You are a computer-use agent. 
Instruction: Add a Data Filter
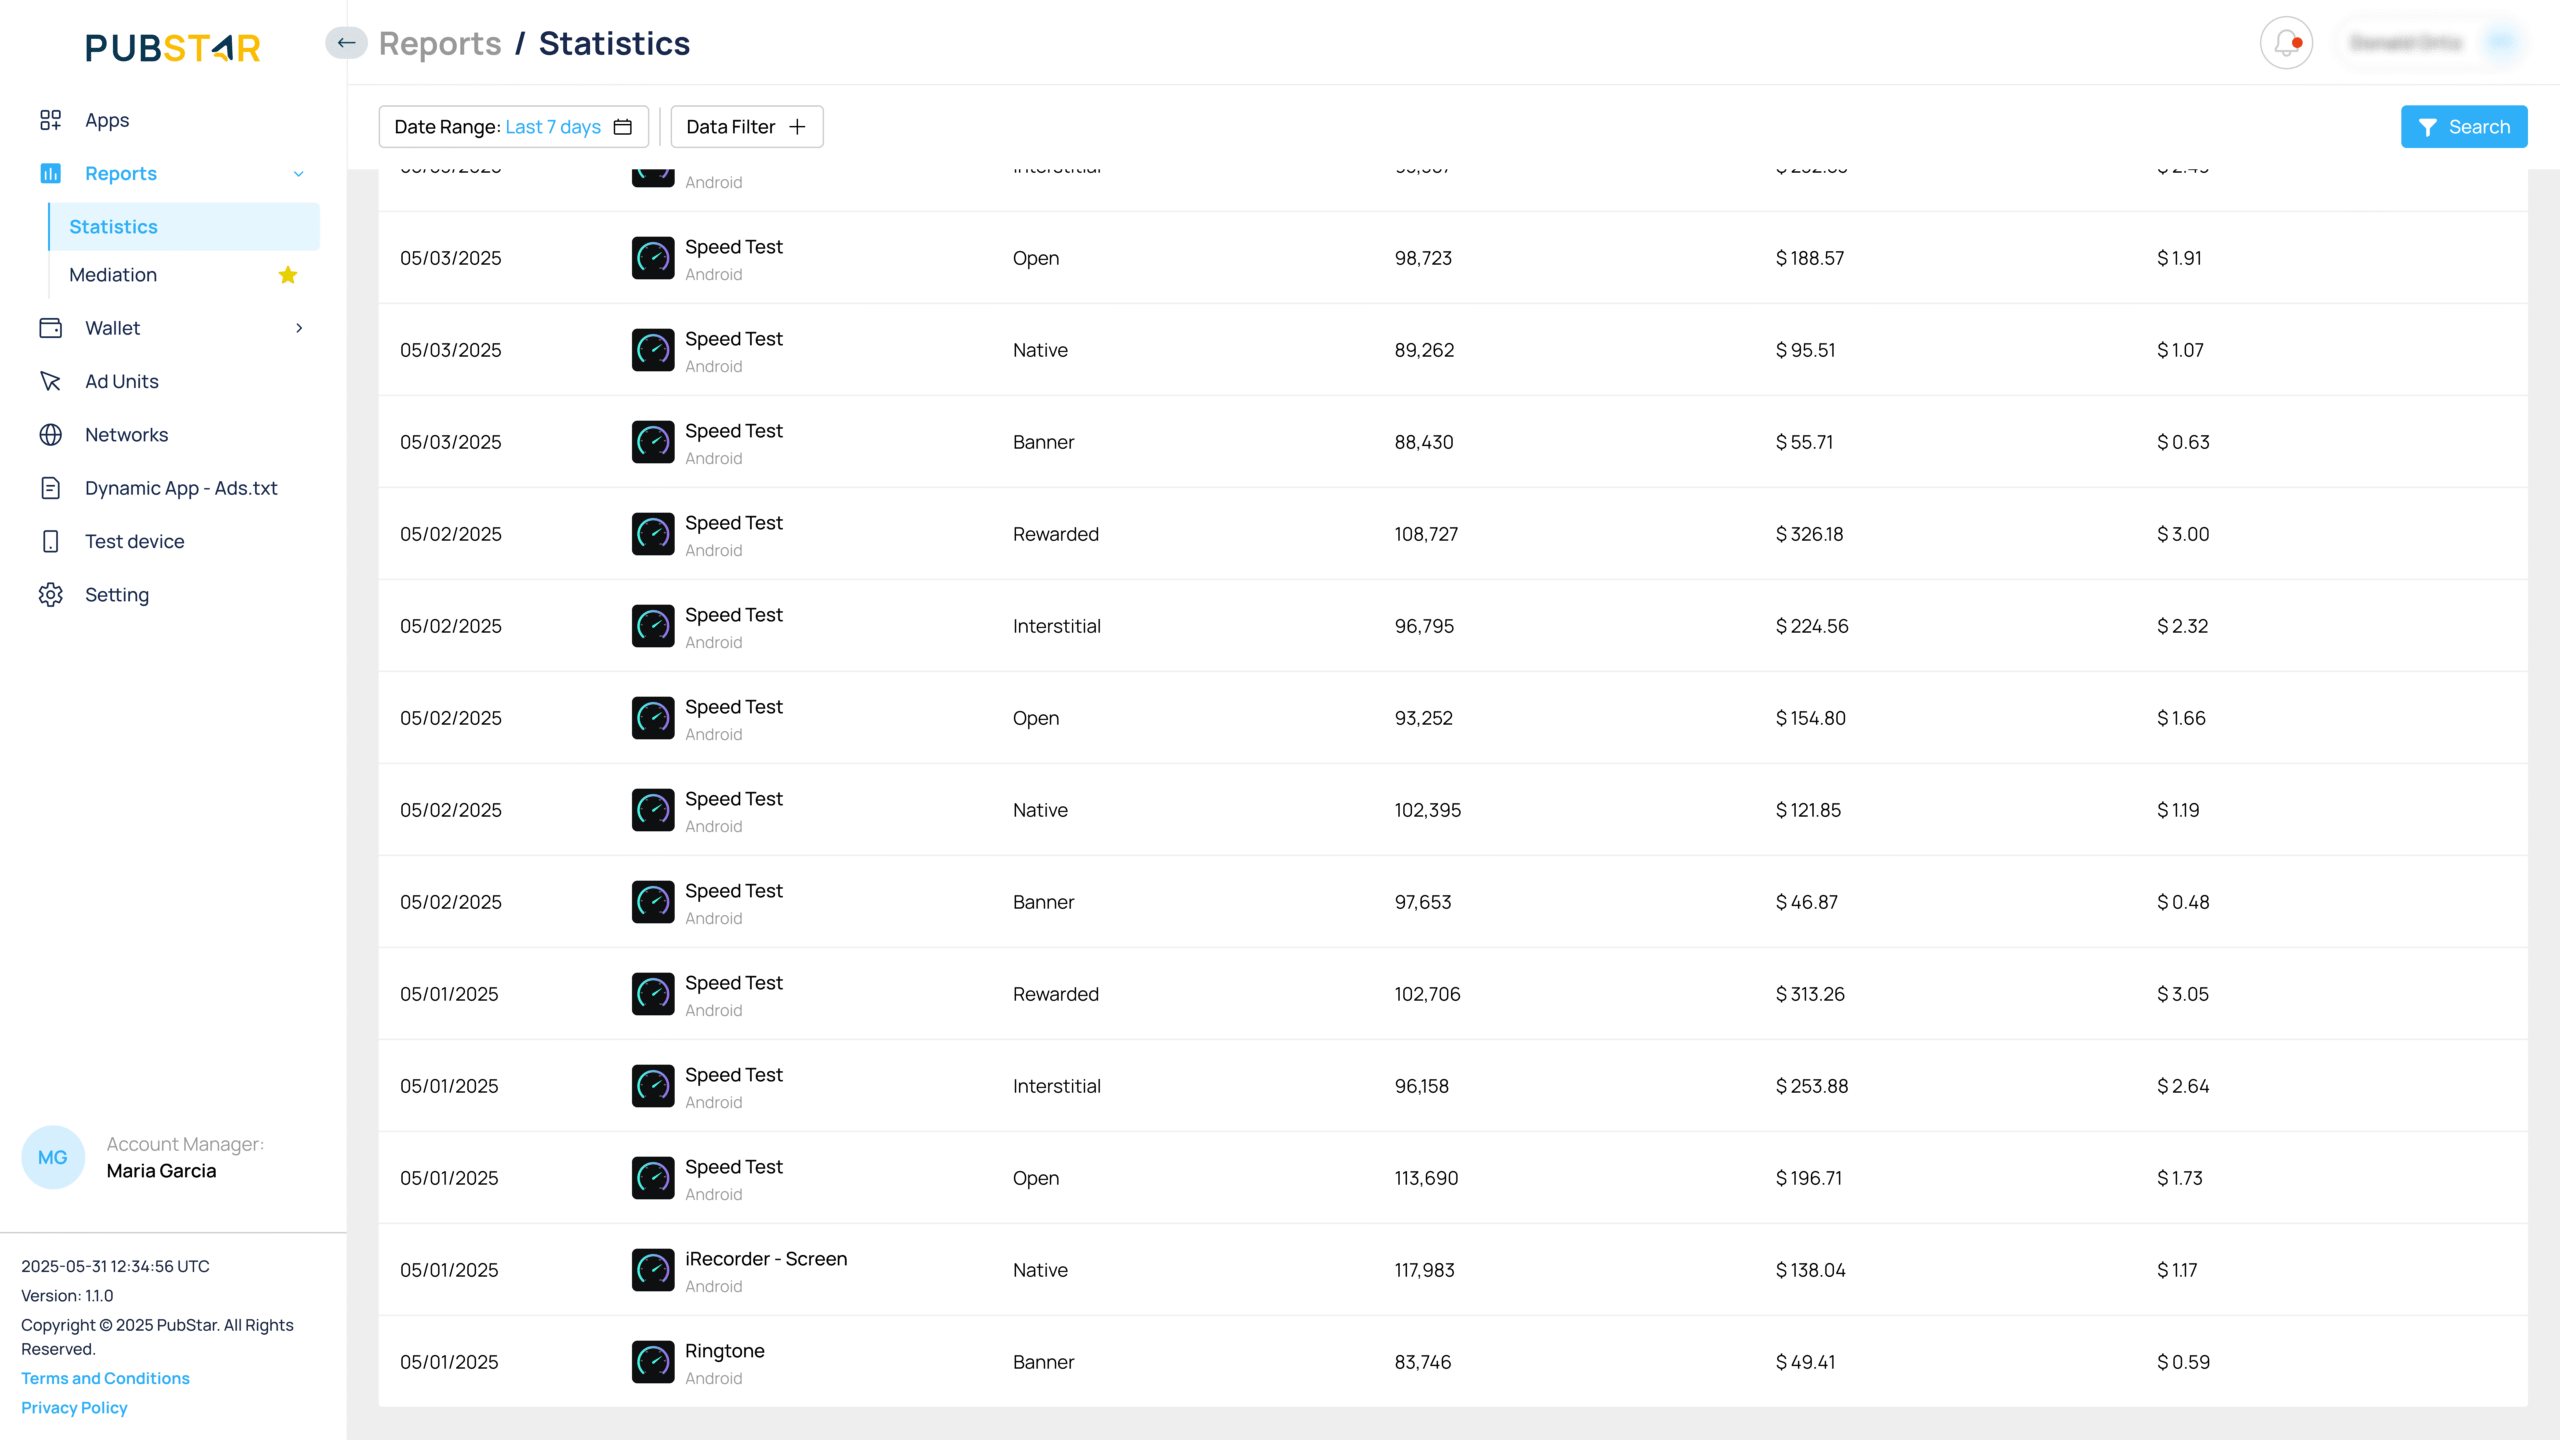click(746, 127)
